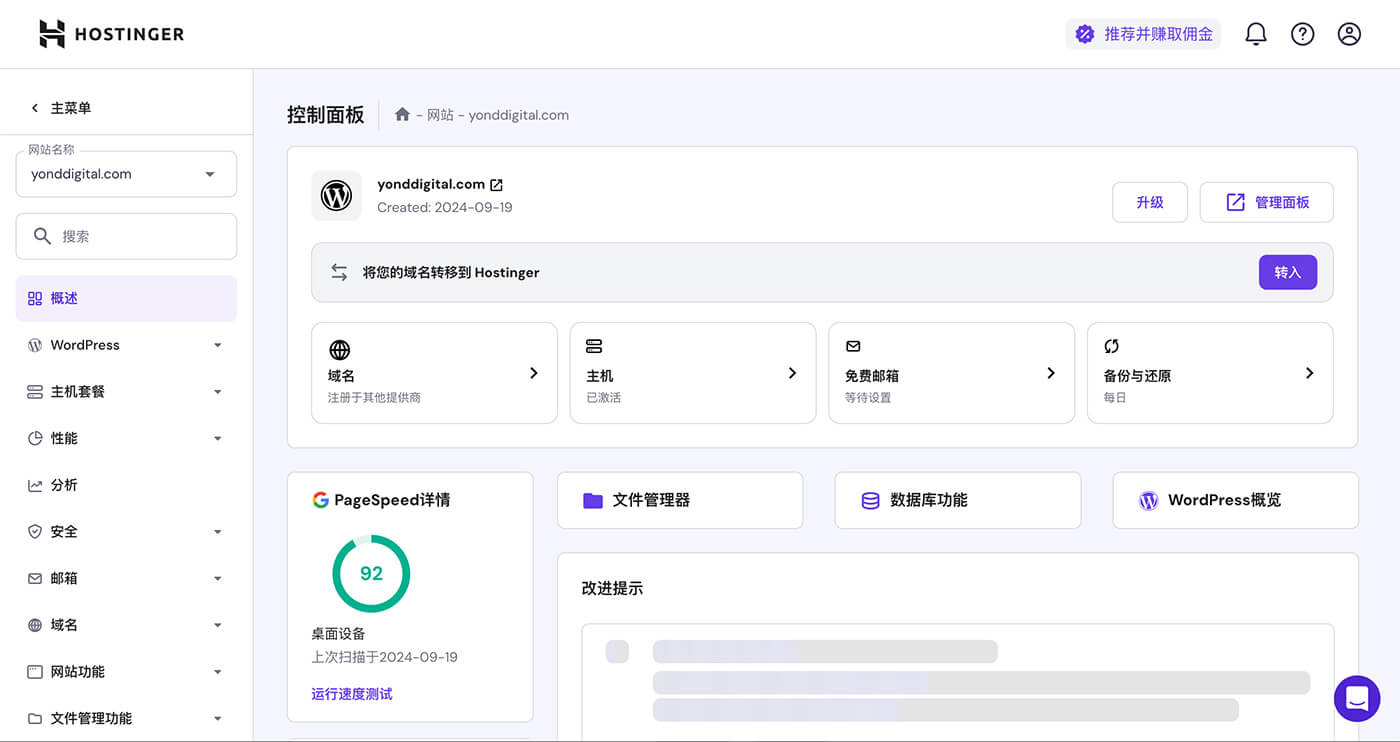1400x742 pixels.
Task: Click the 运行速度测试 link
Action: 352,694
